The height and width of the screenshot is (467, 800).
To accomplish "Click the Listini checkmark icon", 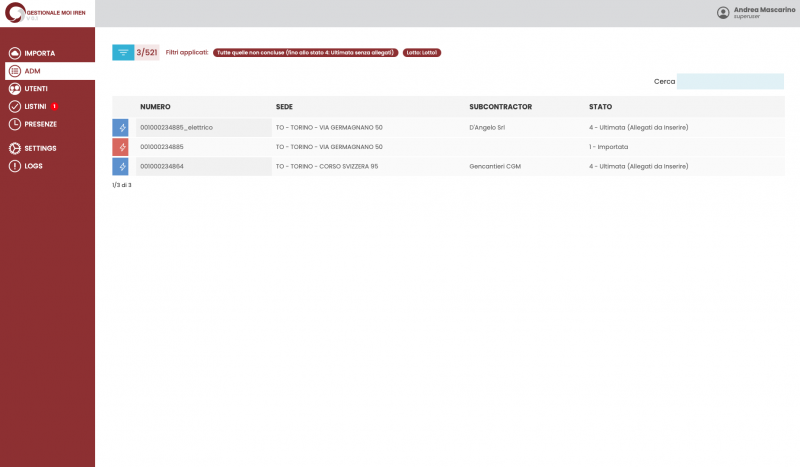I will [x=14, y=107].
